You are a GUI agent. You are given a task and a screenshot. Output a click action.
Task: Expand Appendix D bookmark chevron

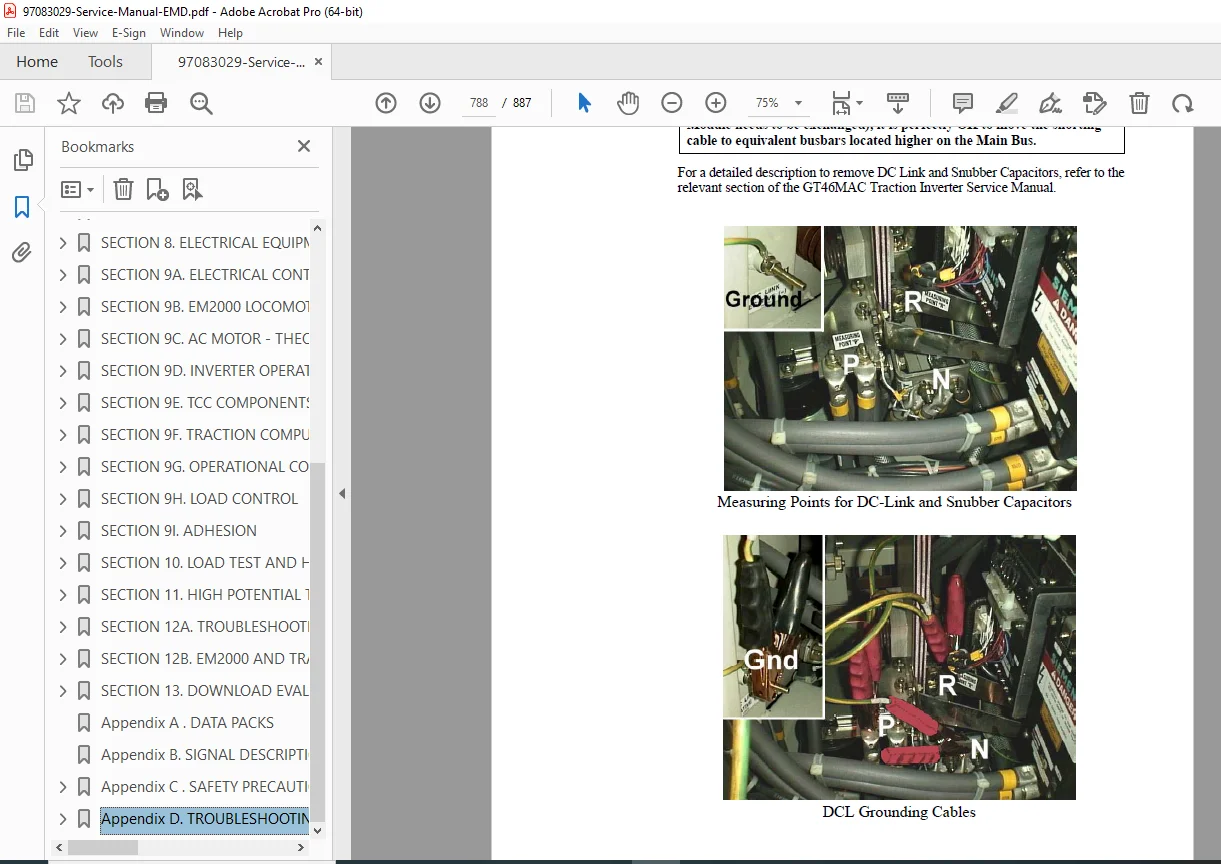[x=63, y=819]
